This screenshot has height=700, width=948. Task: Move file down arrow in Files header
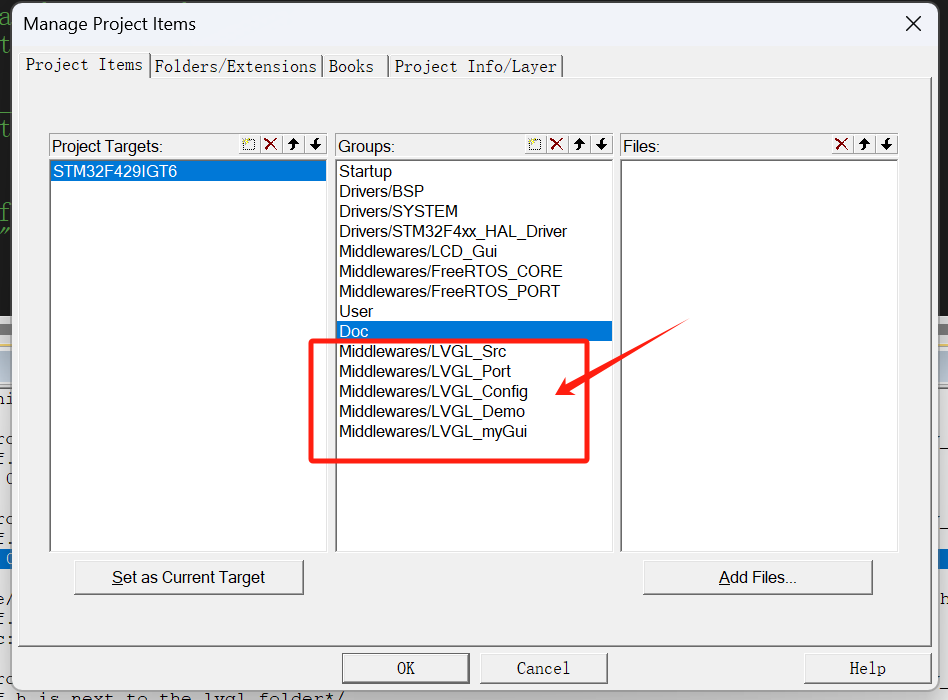point(886,145)
